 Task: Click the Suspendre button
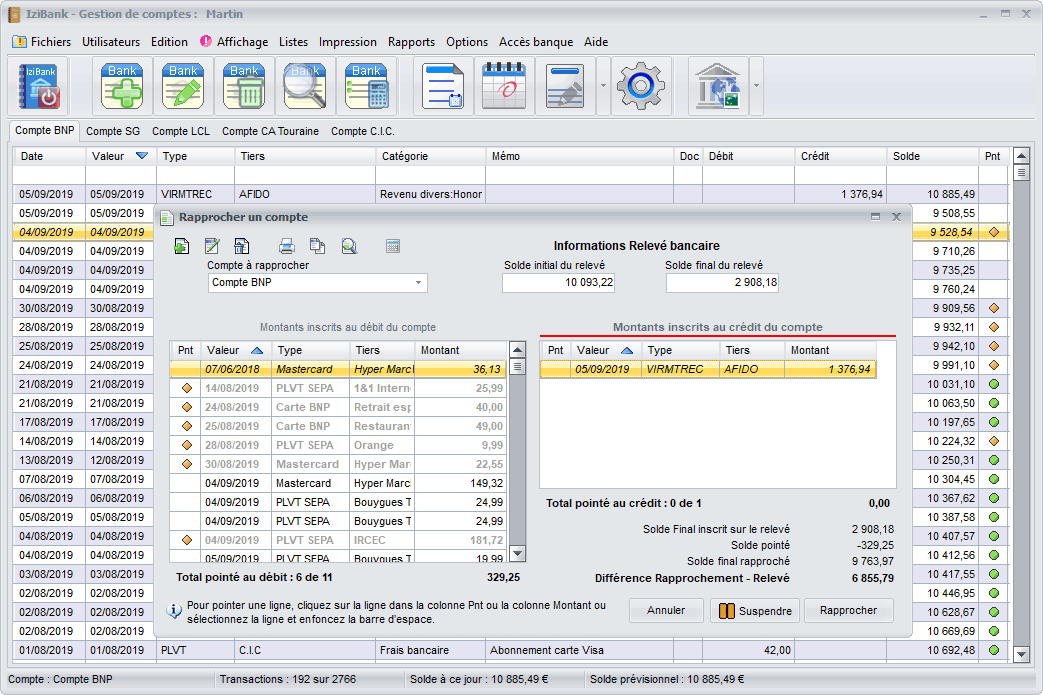754,611
